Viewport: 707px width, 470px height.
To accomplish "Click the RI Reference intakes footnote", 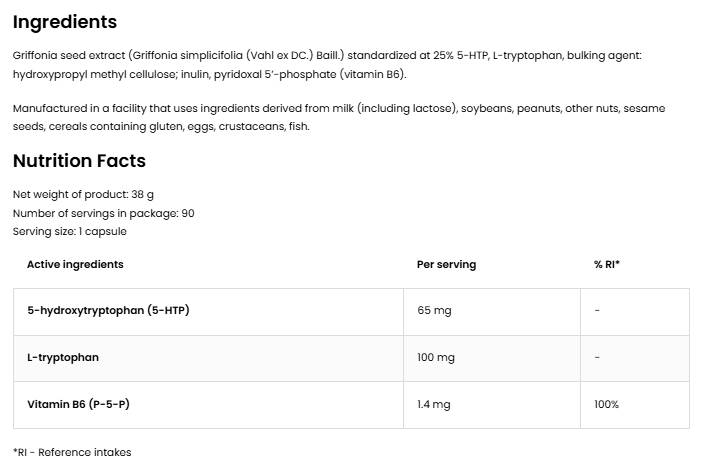I will point(72,452).
